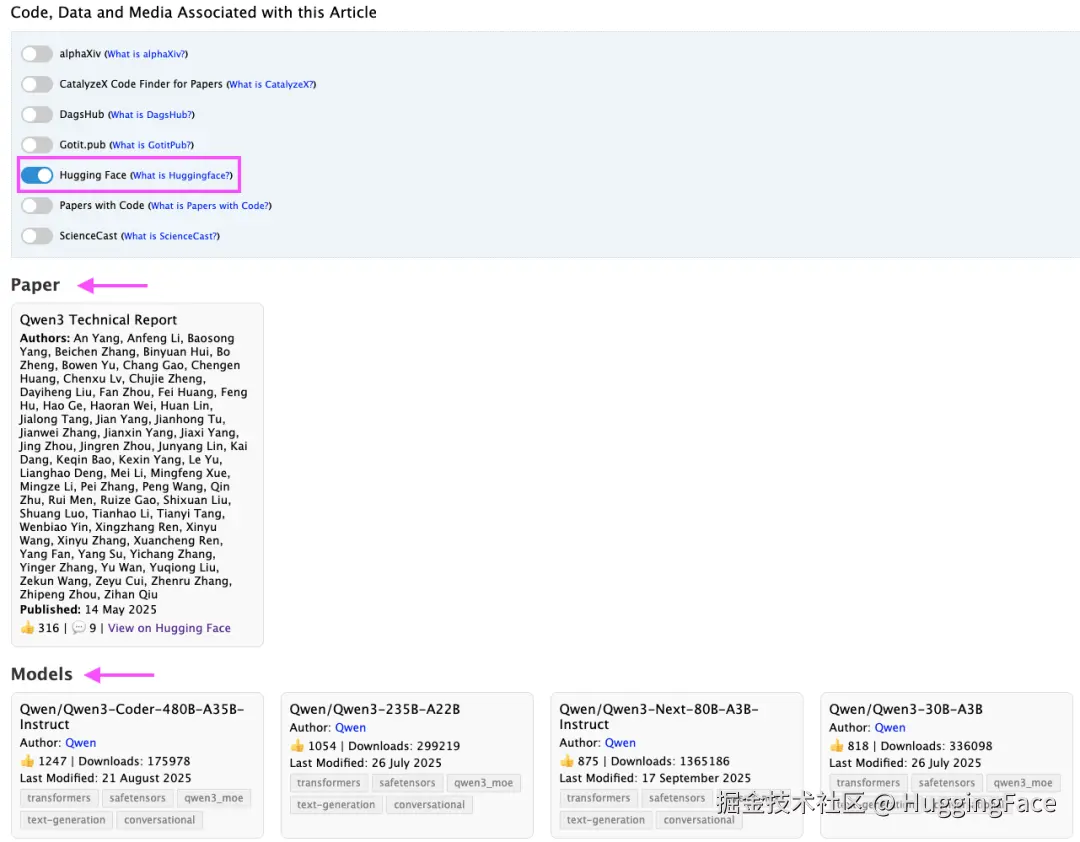The image size is (1080, 842).
Task: Click safetensors tag on Qwen3-Next-80B card
Action: (x=677, y=798)
